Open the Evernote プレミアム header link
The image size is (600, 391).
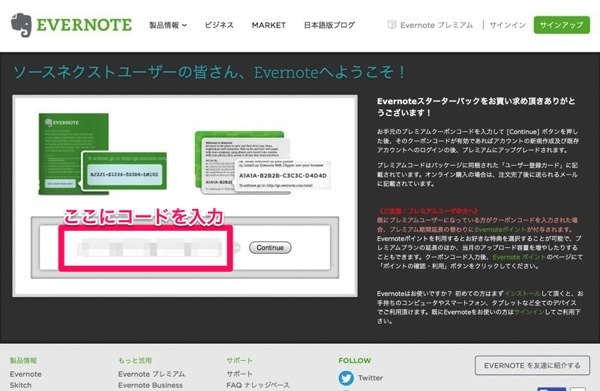tap(436, 25)
